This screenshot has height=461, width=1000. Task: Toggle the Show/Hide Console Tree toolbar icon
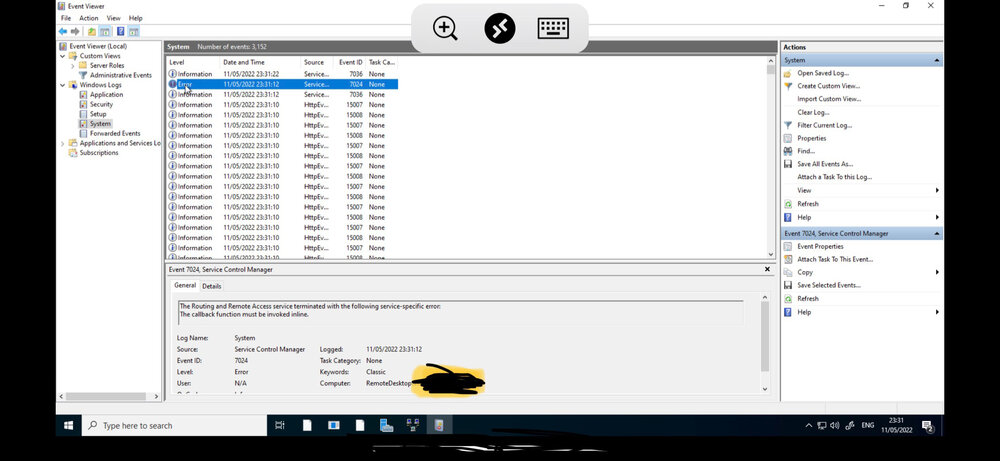point(105,31)
